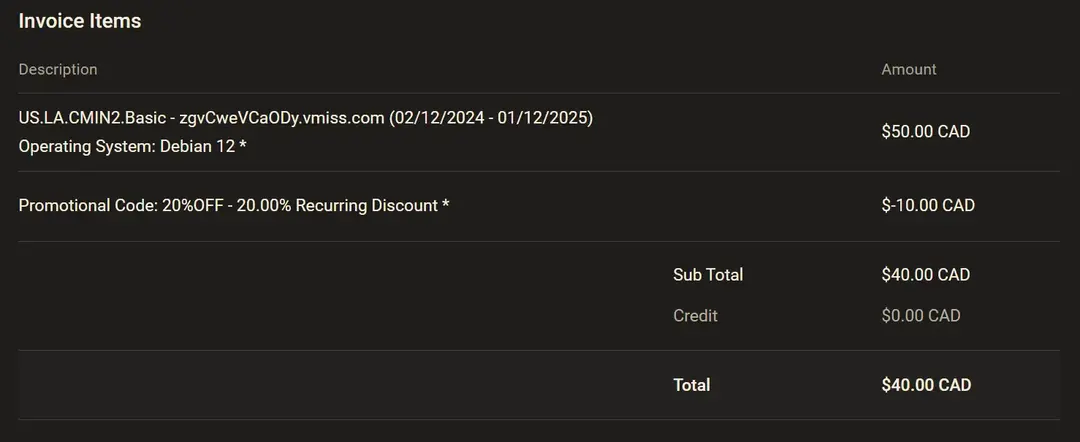Viewport: 1080px width, 442px height.
Task: Select the $0.00 CAD credit amount
Action: 921,315
